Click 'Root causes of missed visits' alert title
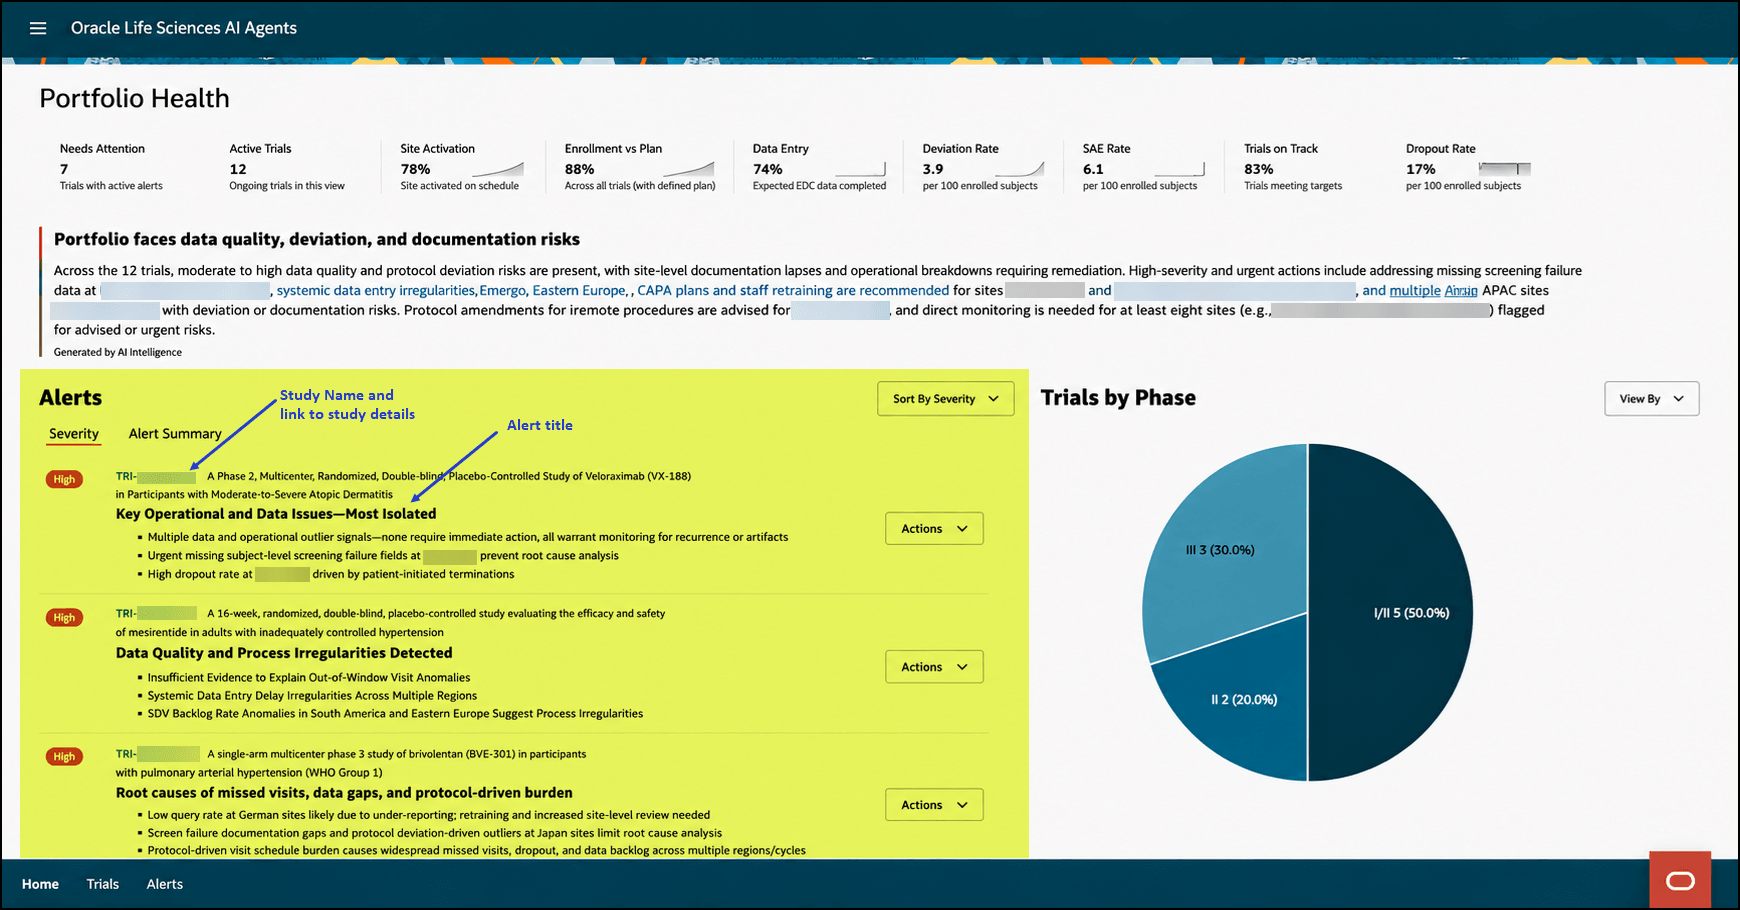The image size is (1740, 910). click(344, 793)
